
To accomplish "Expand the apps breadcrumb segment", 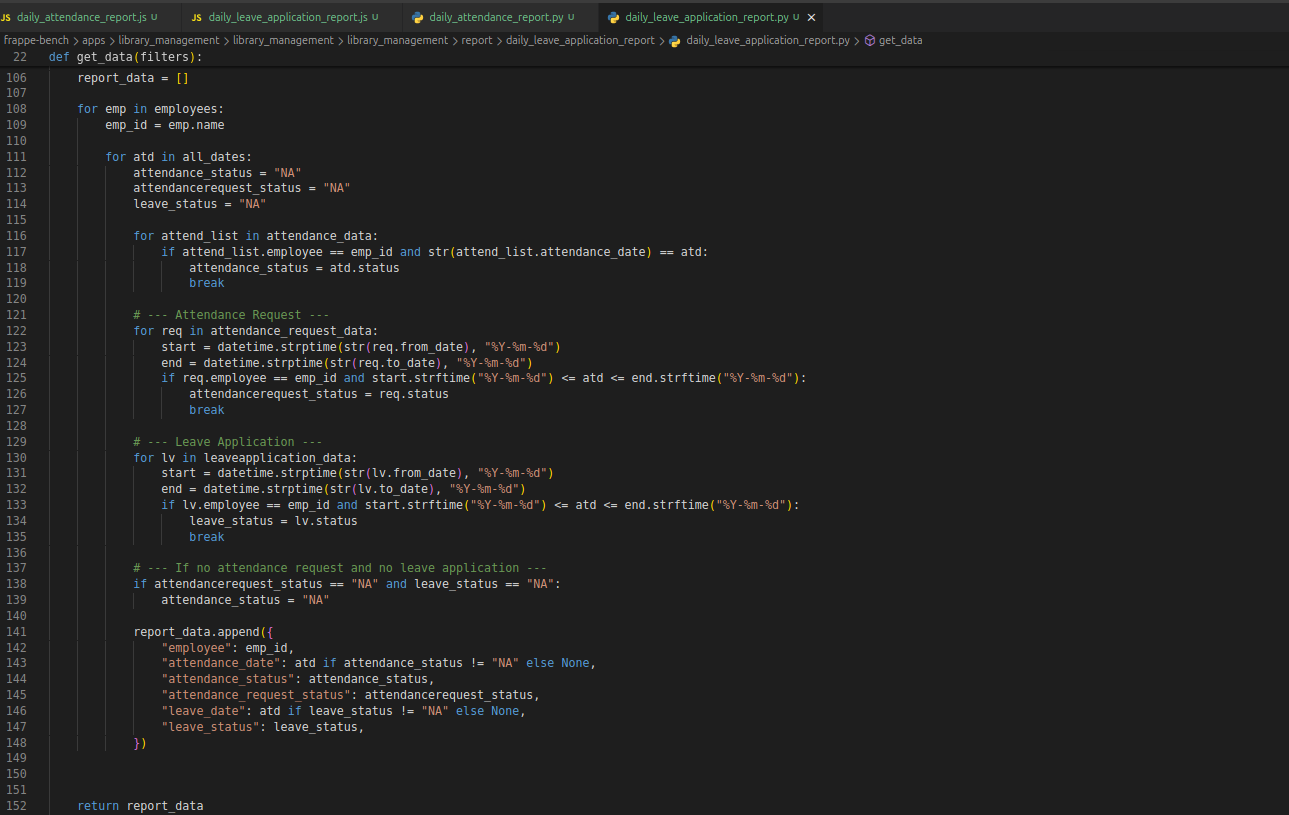I will 93,41.
